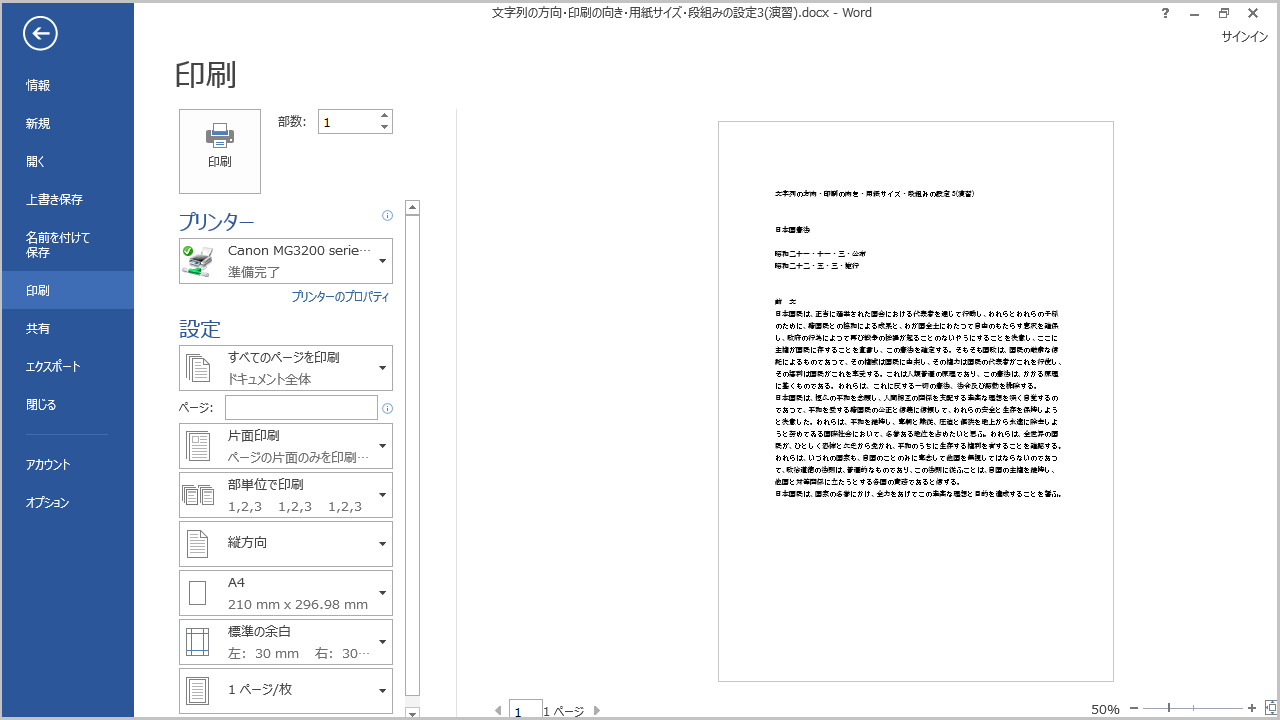Open the 標準の余白 margins dropdown

pyautogui.click(x=286, y=642)
